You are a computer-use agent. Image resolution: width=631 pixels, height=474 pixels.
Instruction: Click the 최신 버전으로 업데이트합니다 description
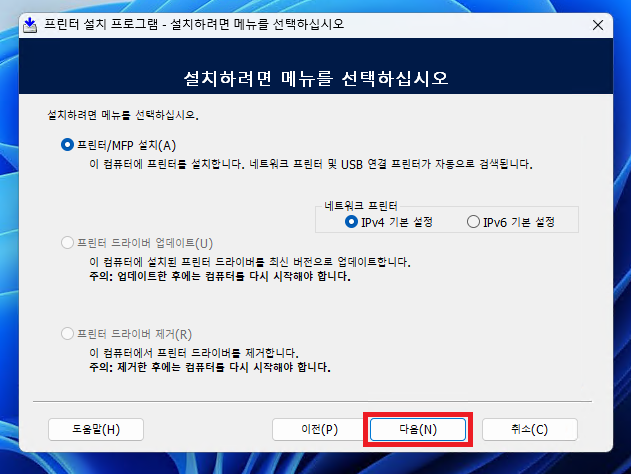click(243, 261)
